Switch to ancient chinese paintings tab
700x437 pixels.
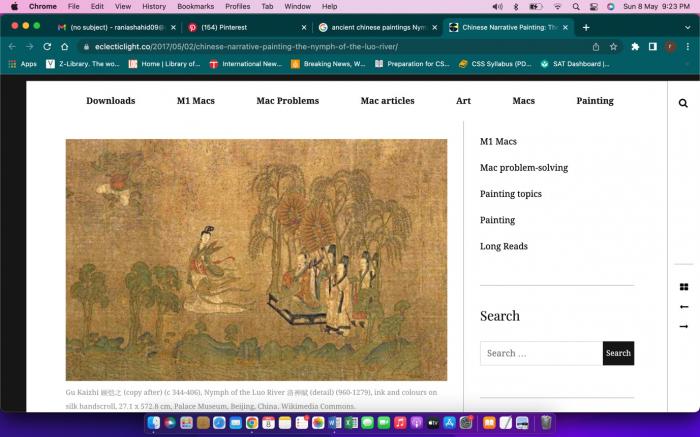[377, 27]
